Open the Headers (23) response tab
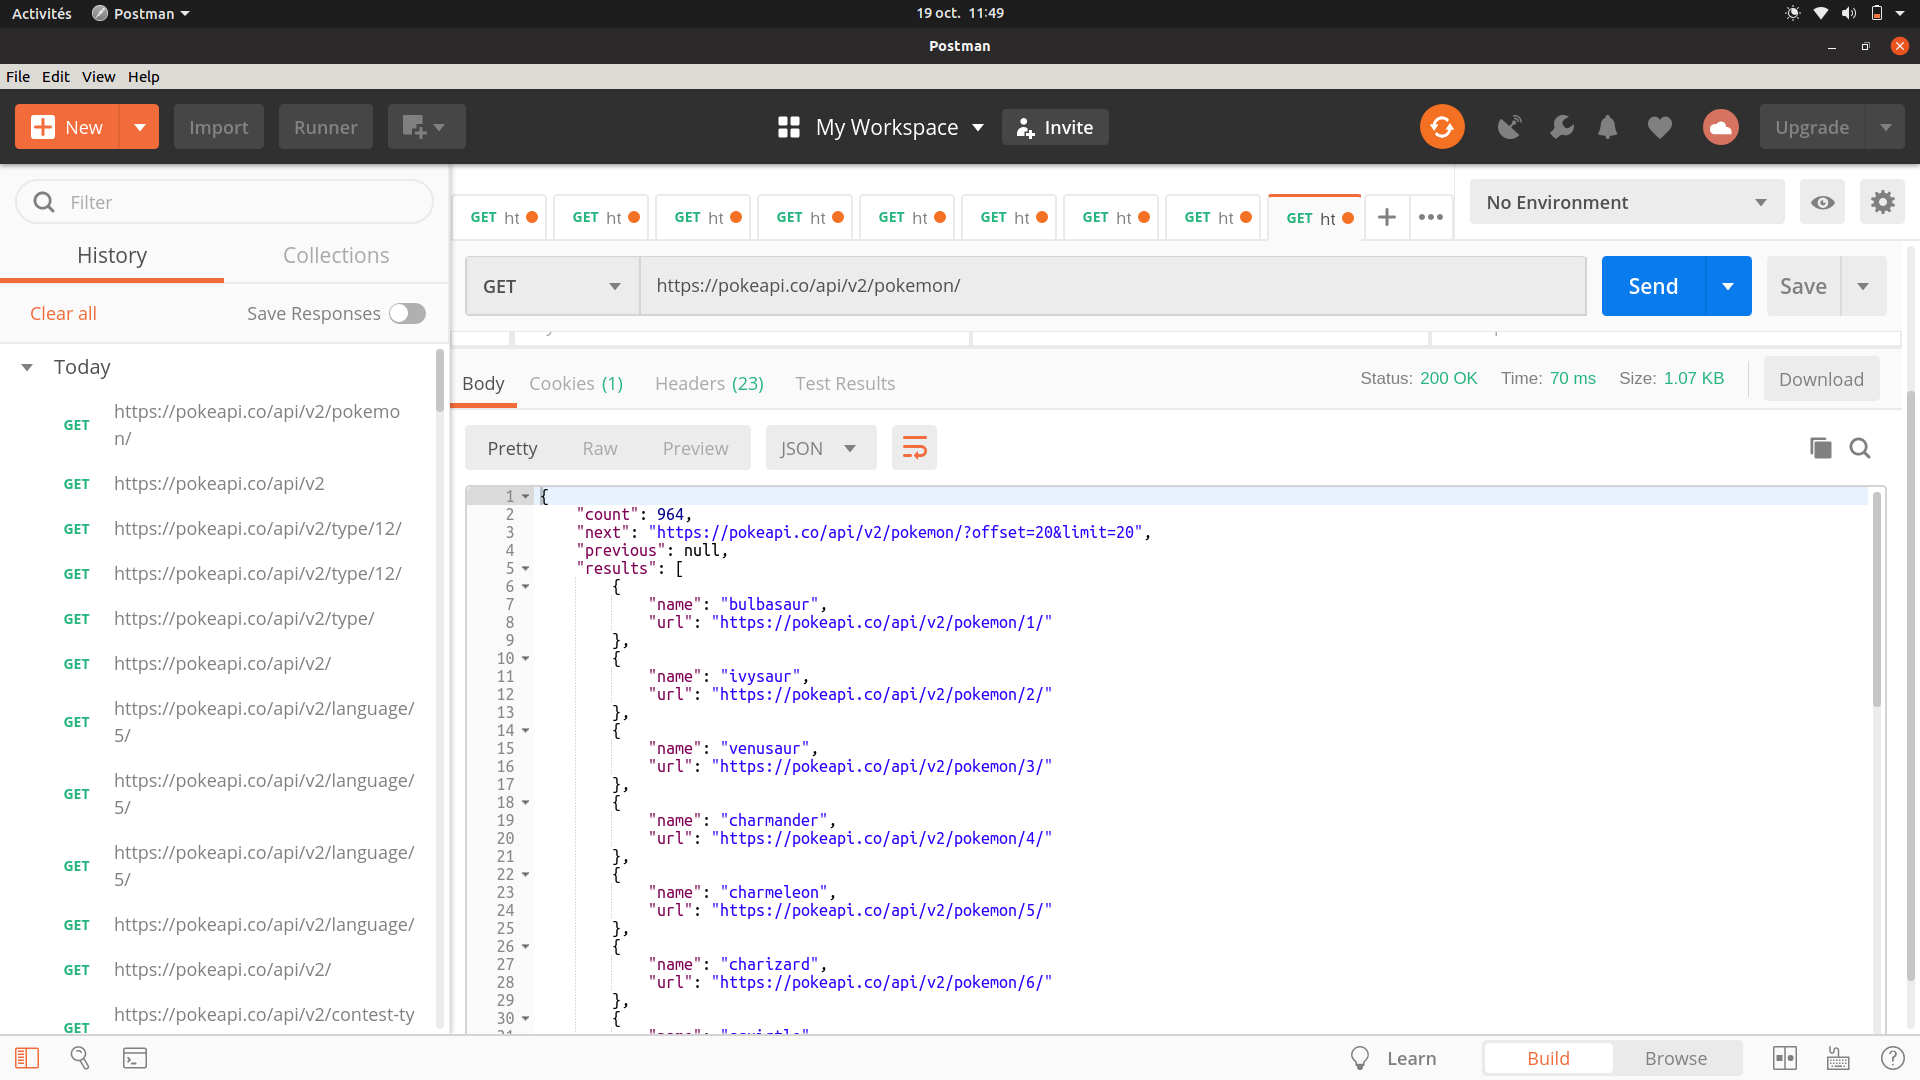Screen dimensions: 1920x1080 click(x=709, y=383)
